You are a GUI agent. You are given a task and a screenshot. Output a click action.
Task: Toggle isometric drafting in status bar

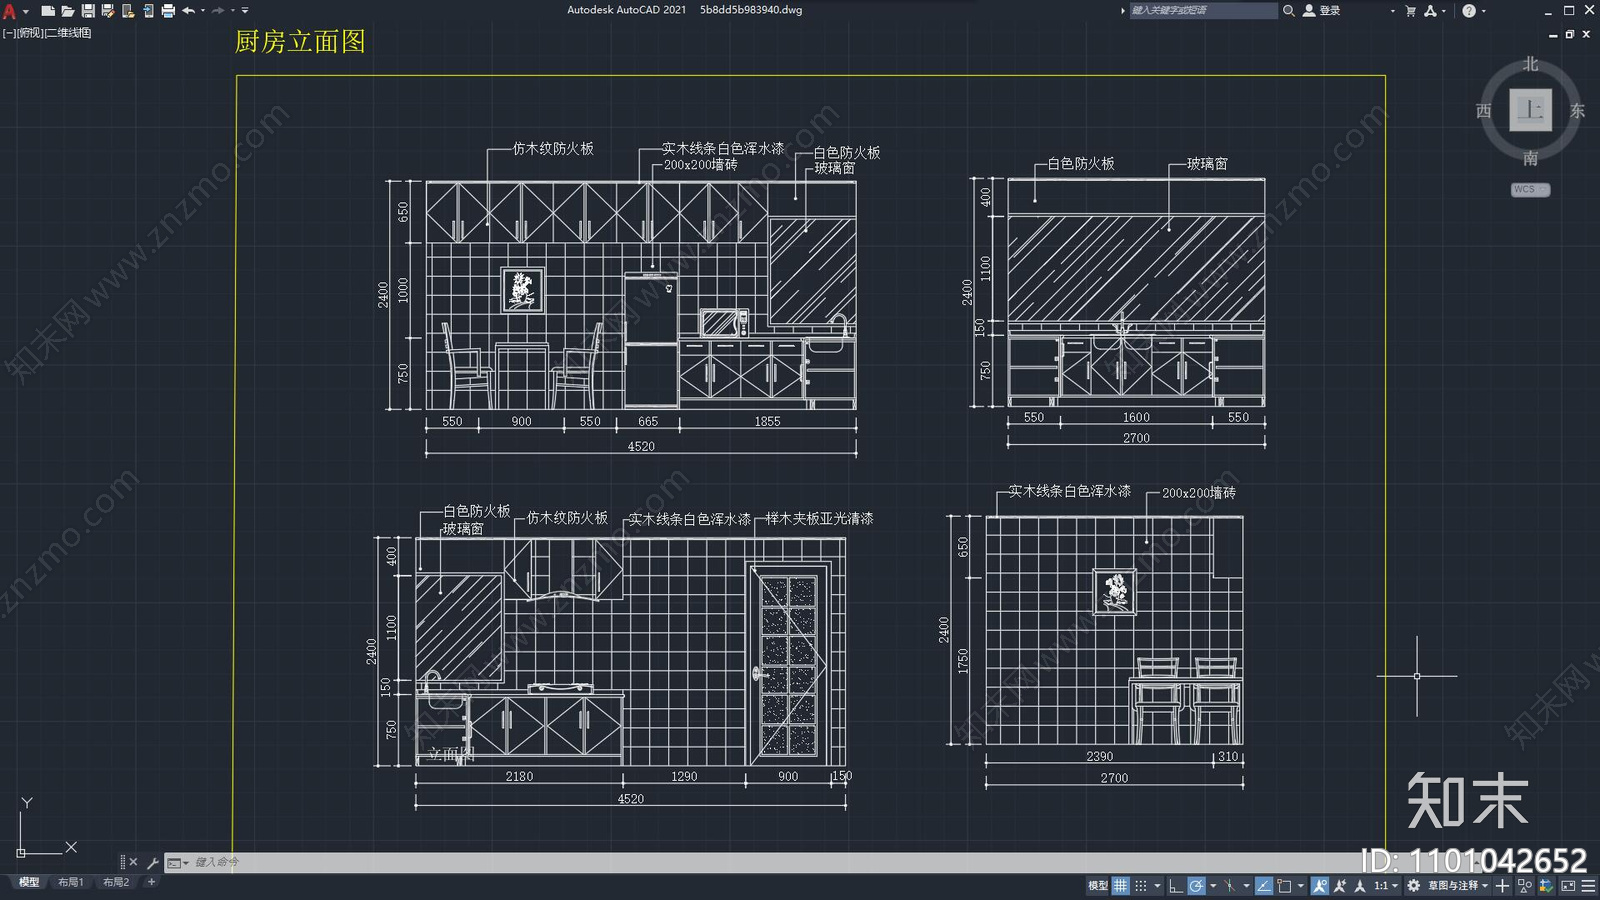[x=1230, y=885]
